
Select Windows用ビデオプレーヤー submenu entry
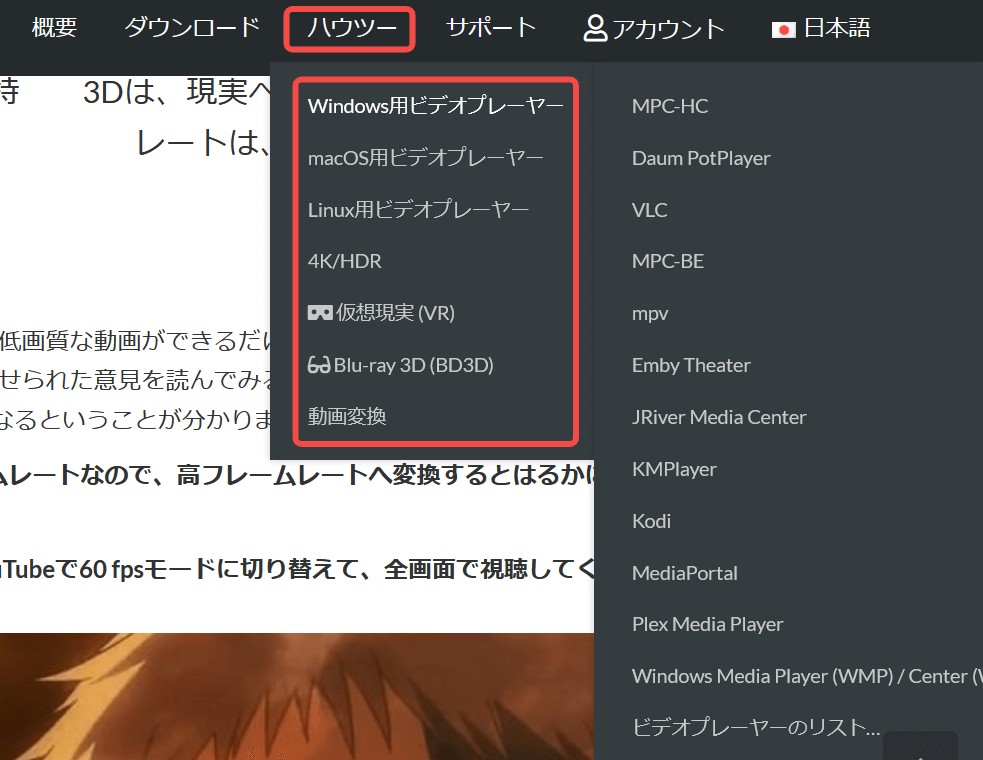pos(435,105)
